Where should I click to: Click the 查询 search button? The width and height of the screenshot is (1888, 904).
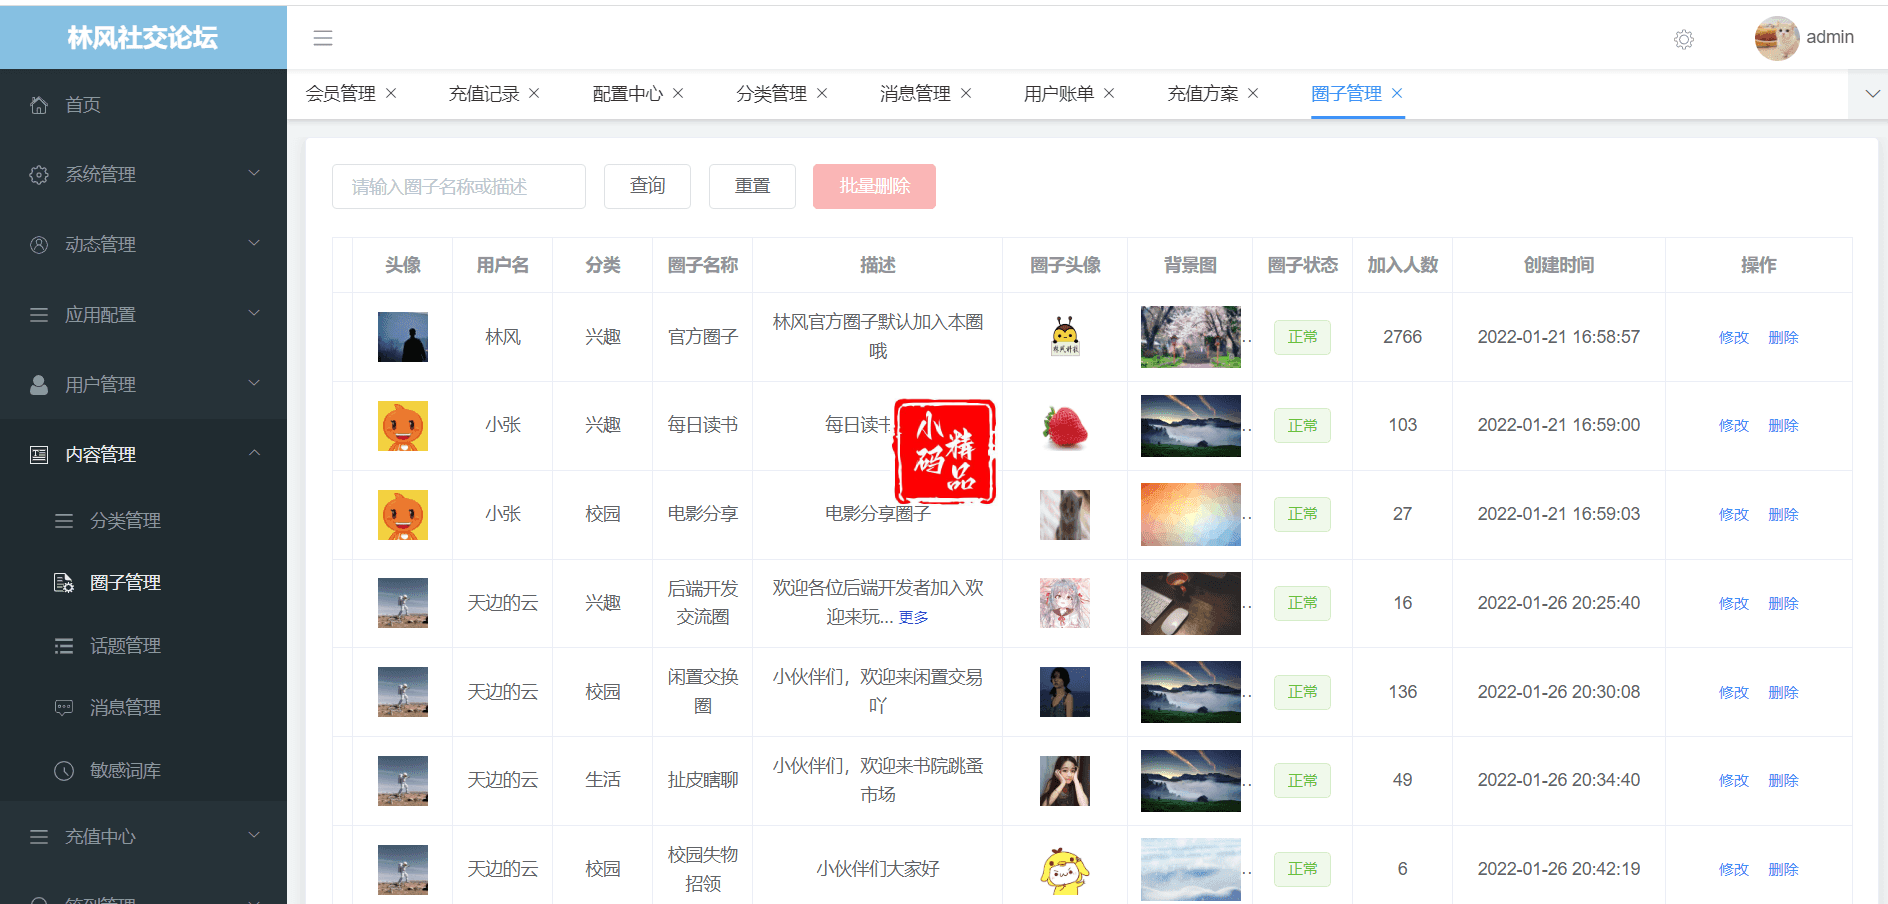click(x=647, y=186)
